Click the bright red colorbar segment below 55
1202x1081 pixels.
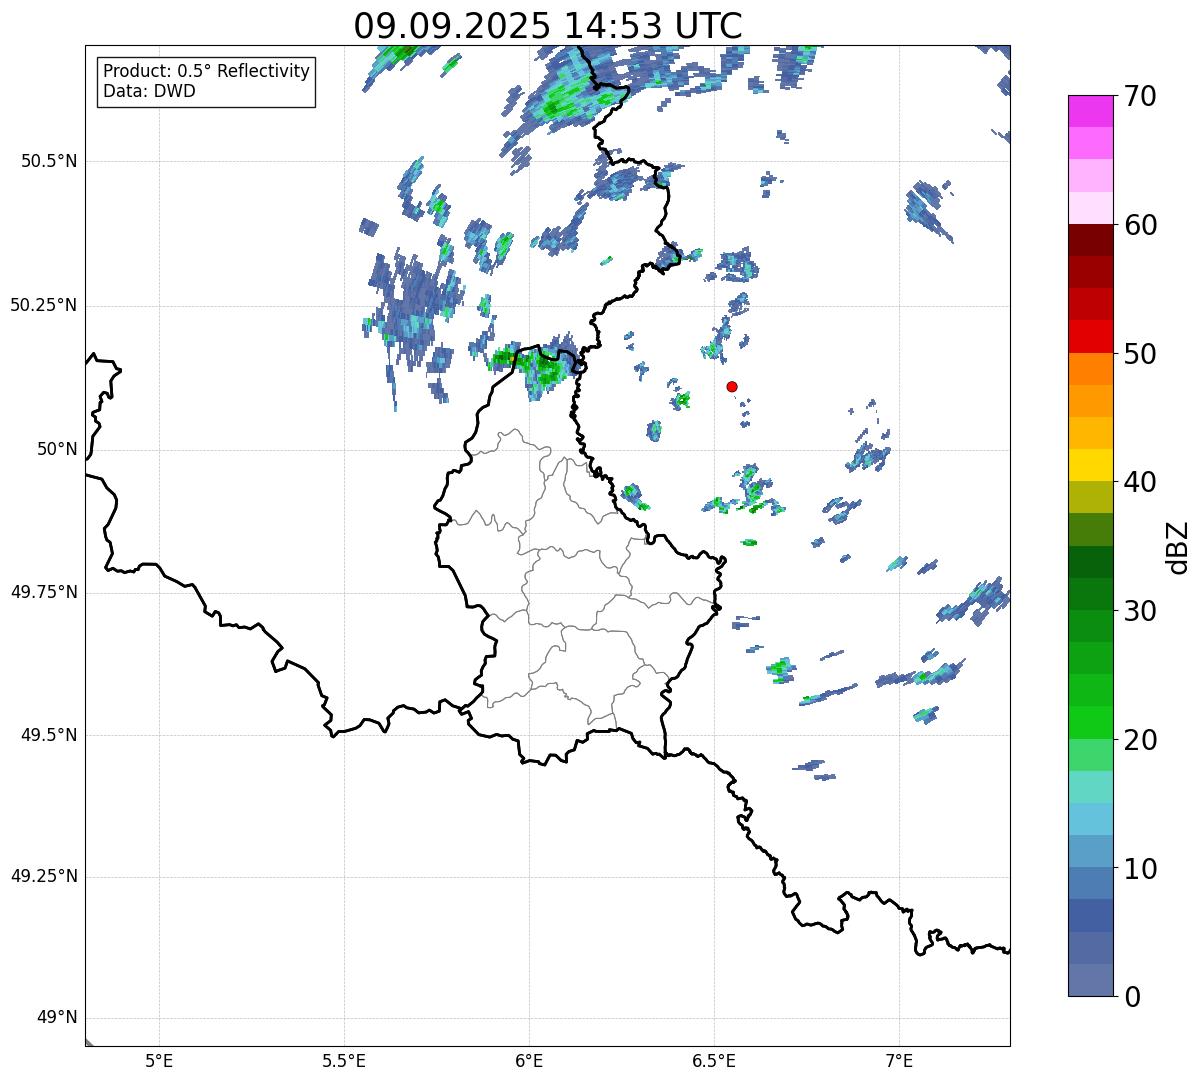tap(1090, 336)
